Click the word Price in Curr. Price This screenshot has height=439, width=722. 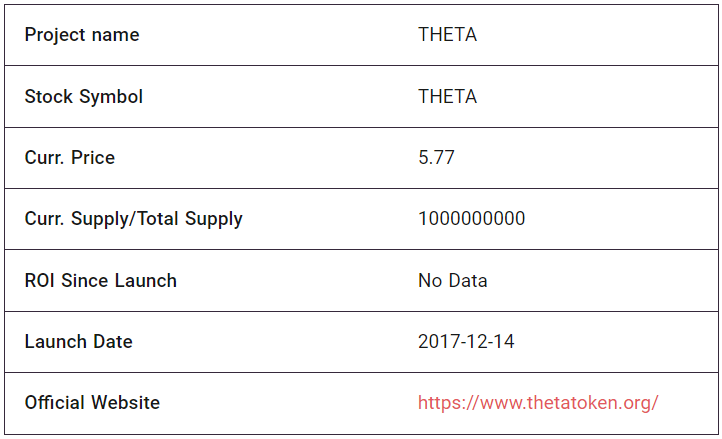click(93, 158)
